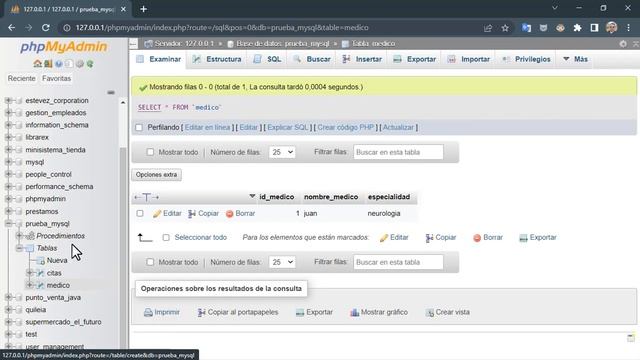Click Exportar in query results operations
The image size is (640, 360).
314,312
